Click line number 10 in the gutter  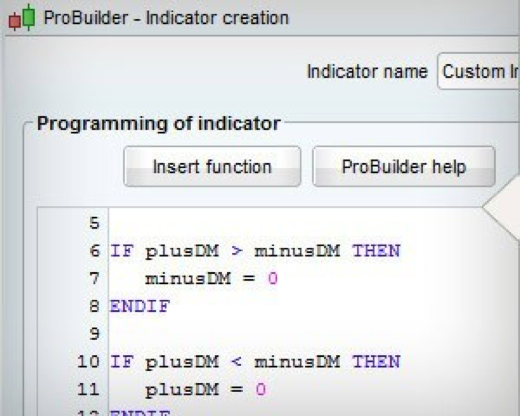pos(88,362)
